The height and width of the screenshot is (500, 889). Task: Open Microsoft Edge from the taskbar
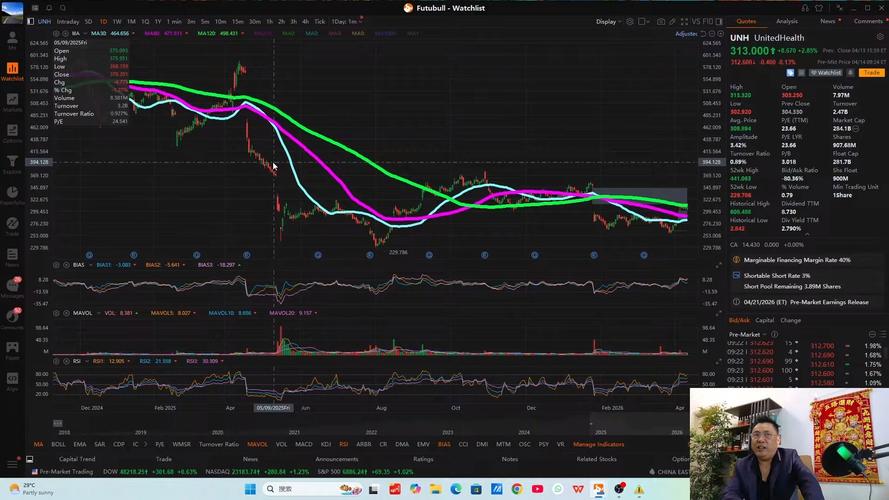point(456,489)
